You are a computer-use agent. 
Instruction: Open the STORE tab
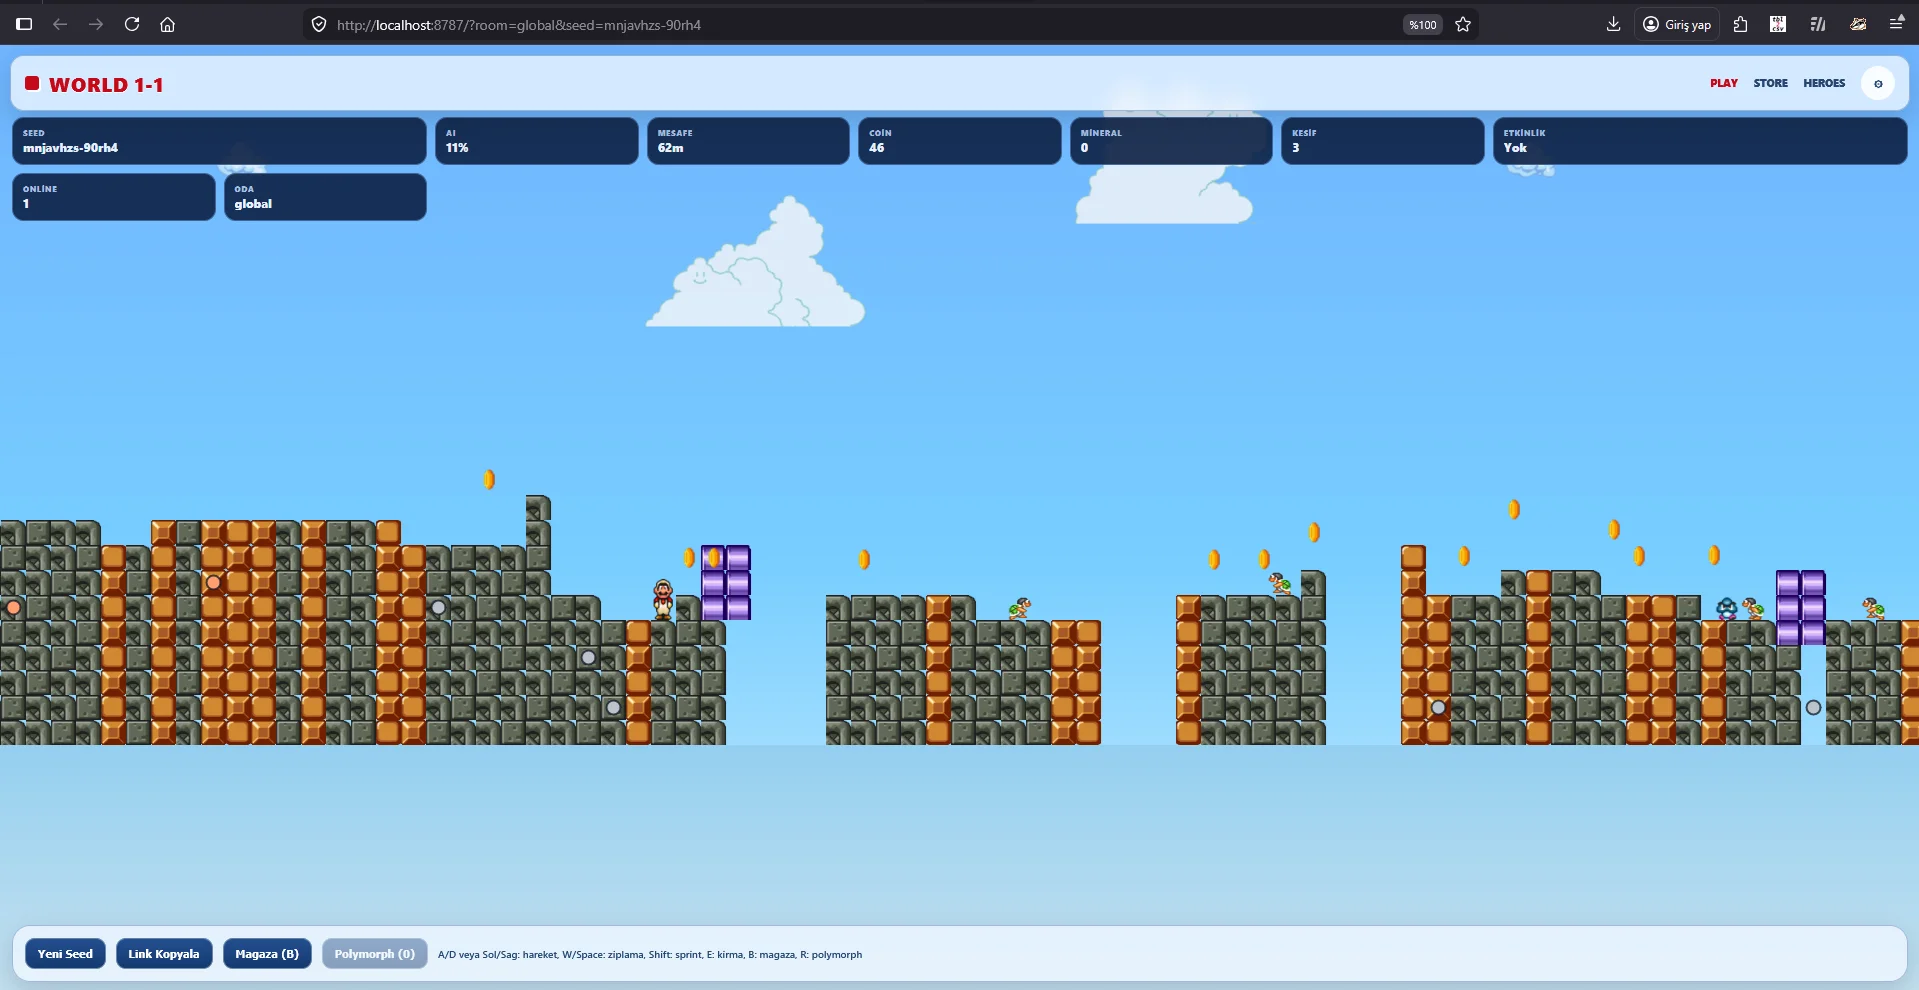click(1770, 84)
